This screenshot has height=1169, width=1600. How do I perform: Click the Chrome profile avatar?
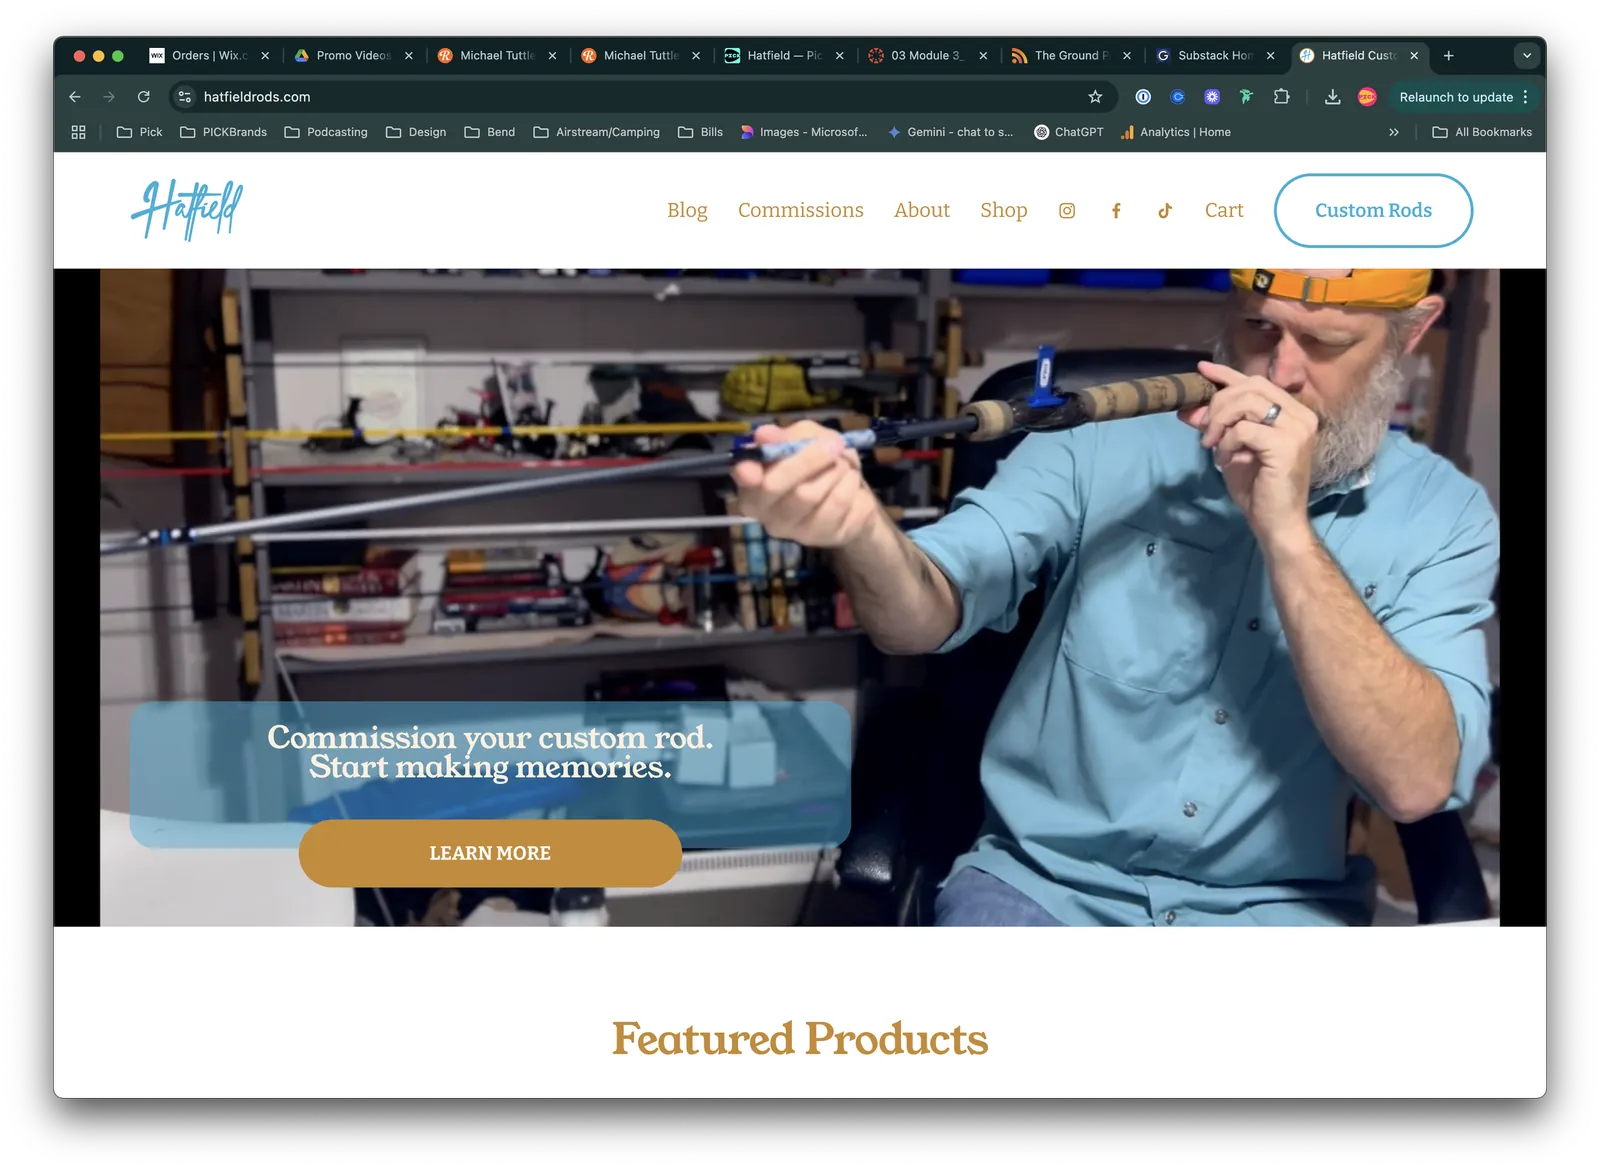[1367, 97]
